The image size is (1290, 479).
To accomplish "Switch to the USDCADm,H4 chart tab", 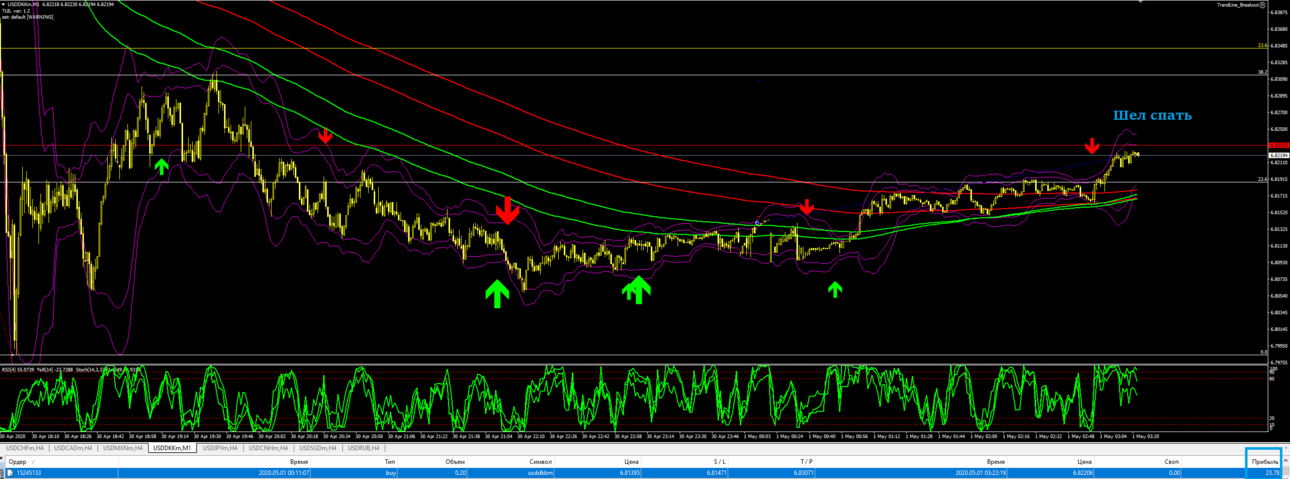I will [x=74, y=448].
